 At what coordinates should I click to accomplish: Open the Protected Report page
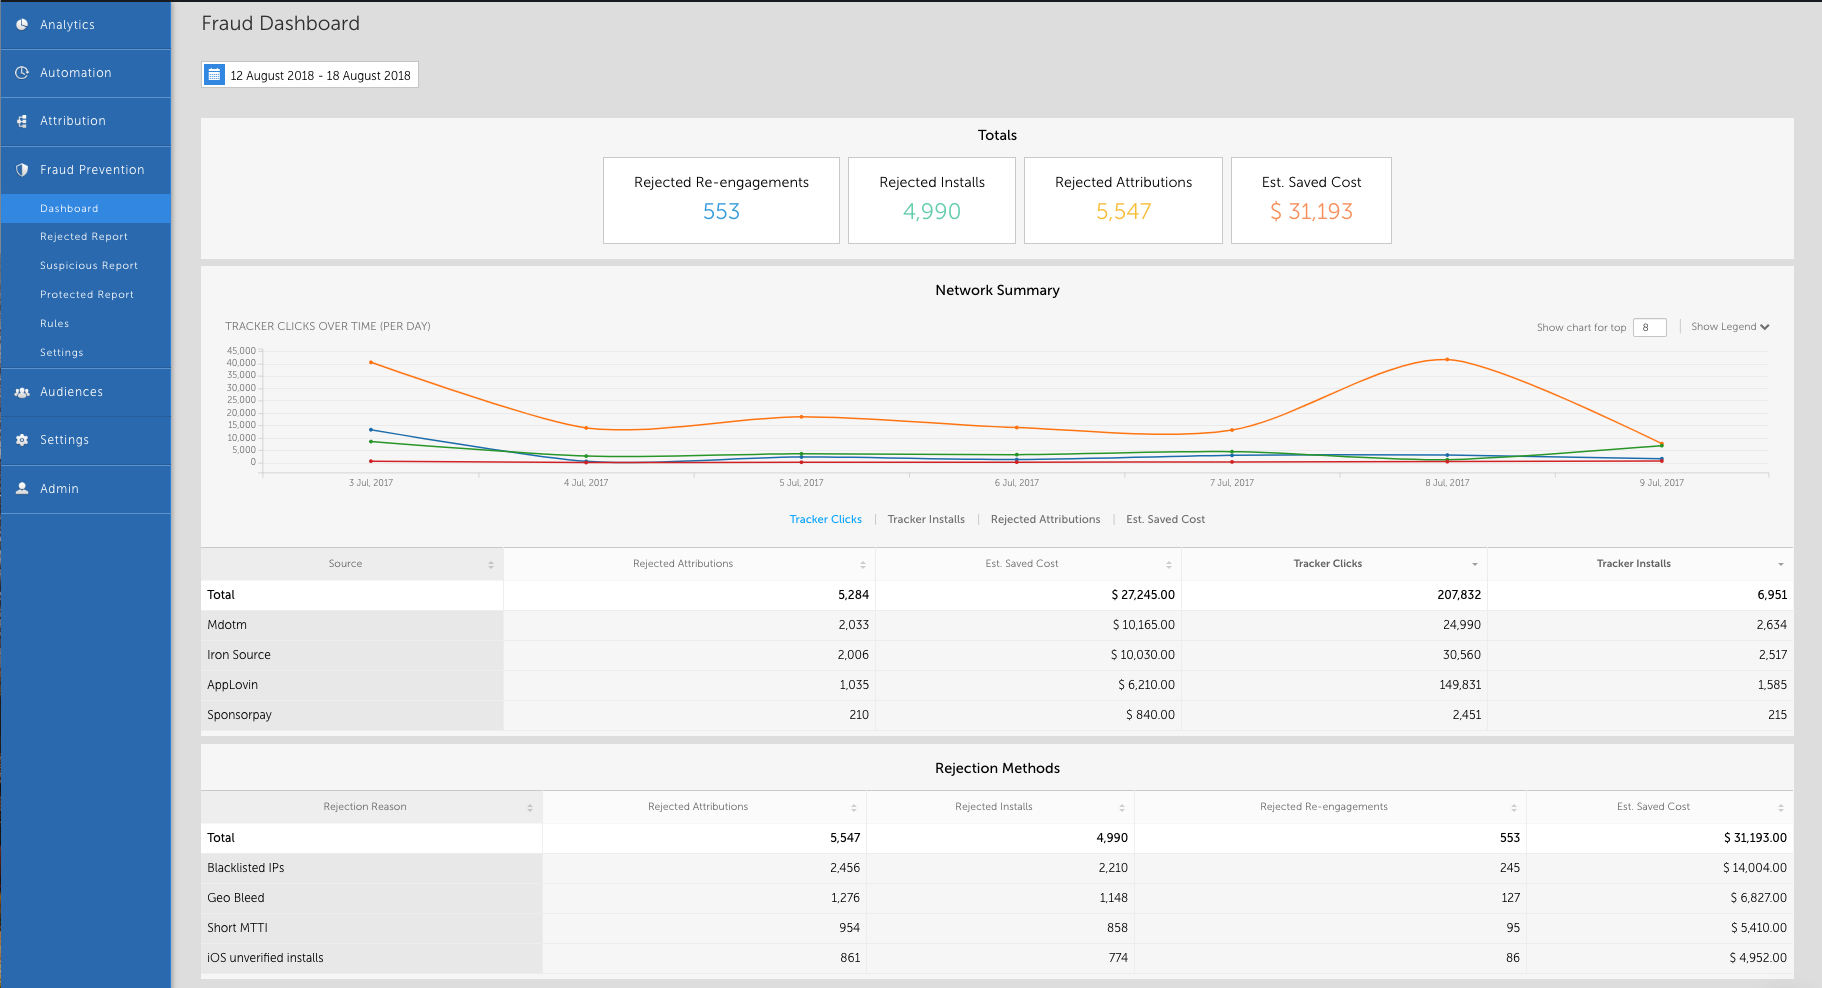(x=87, y=295)
